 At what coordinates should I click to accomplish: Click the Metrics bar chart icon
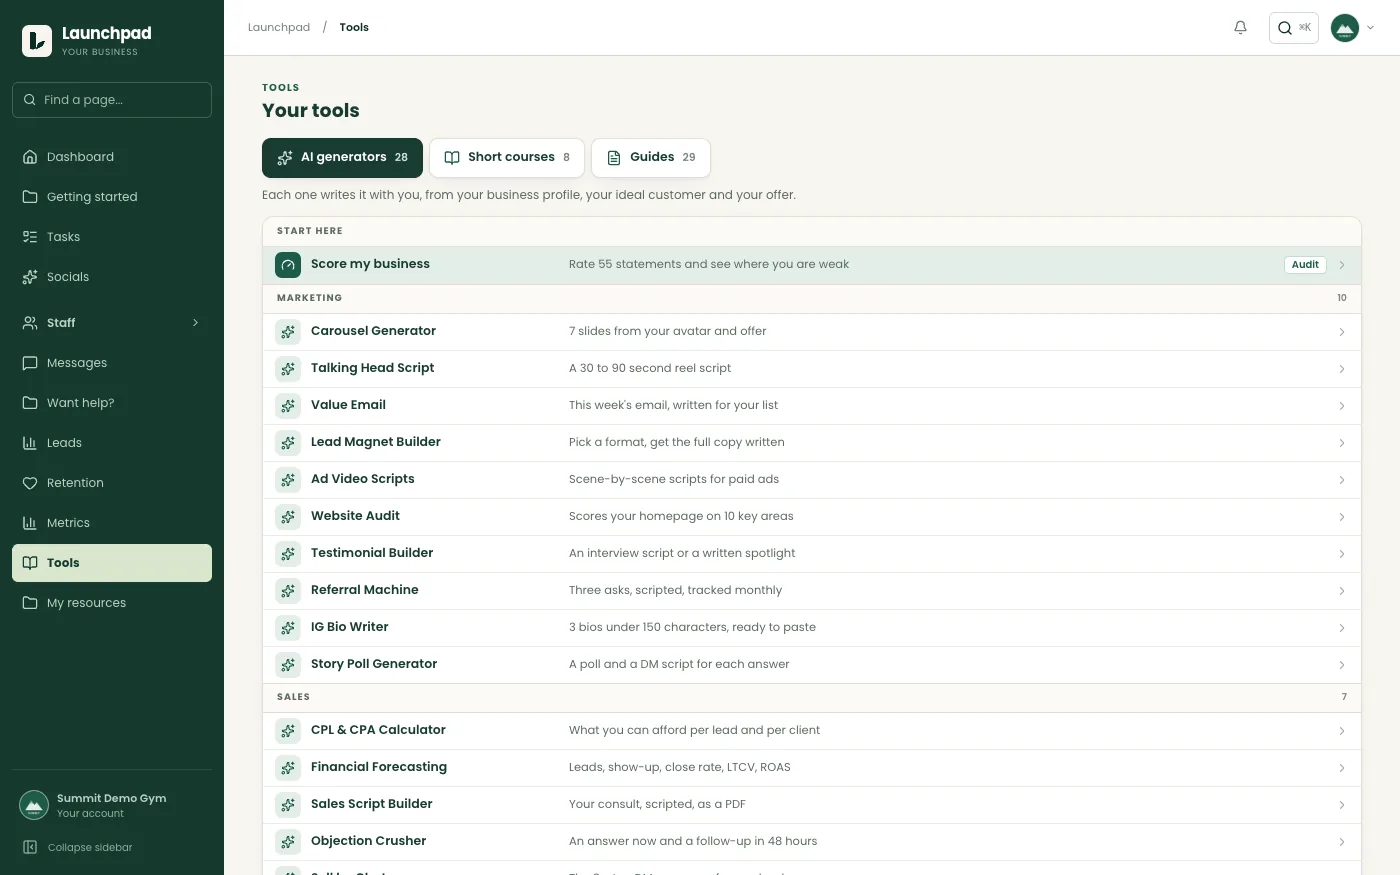[x=30, y=523]
